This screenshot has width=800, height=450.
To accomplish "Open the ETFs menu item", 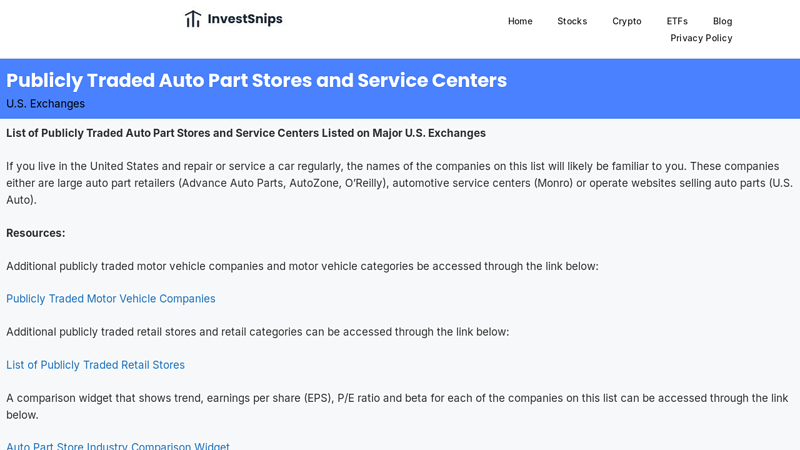I will coord(677,21).
